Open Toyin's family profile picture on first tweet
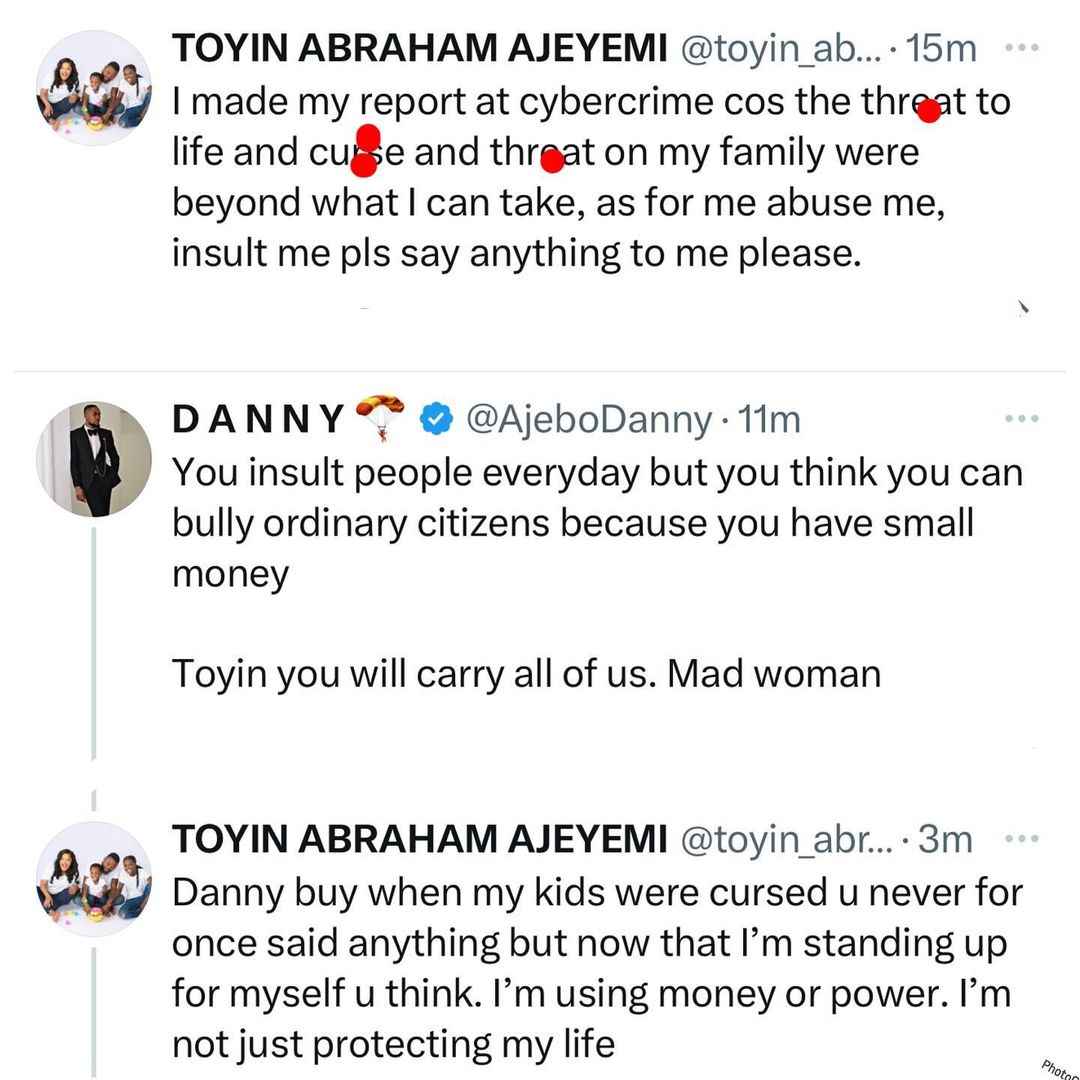The height and width of the screenshot is (1080, 1080). (x=94, y=87)
